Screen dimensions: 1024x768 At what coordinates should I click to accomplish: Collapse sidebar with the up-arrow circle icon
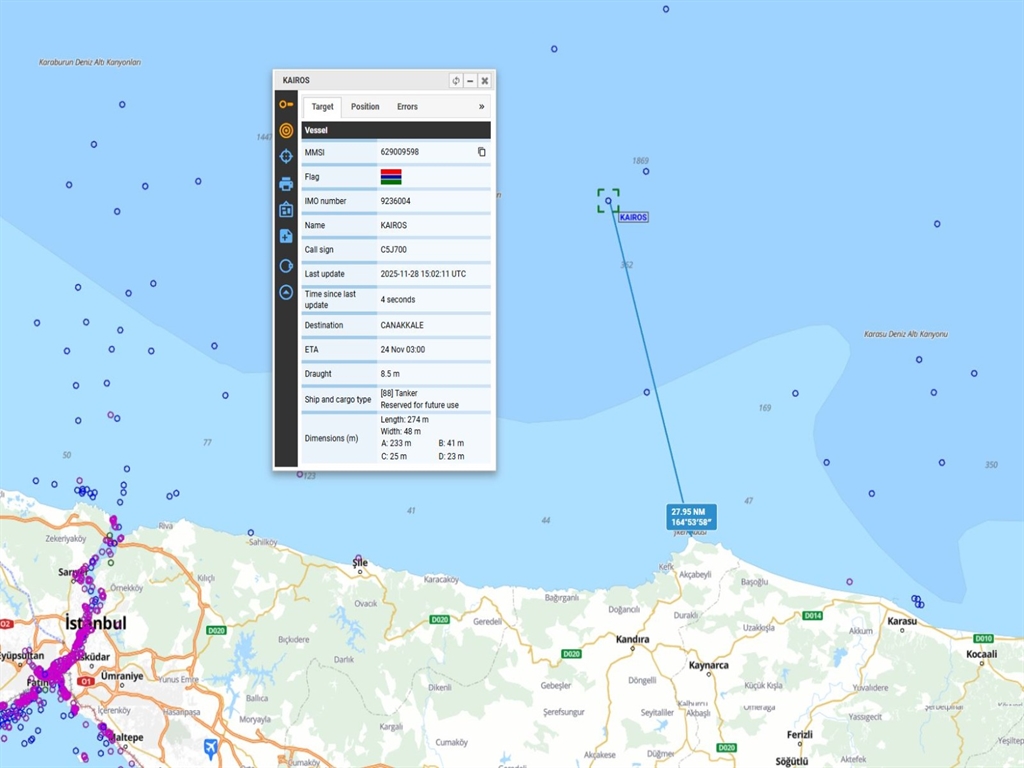286,293
